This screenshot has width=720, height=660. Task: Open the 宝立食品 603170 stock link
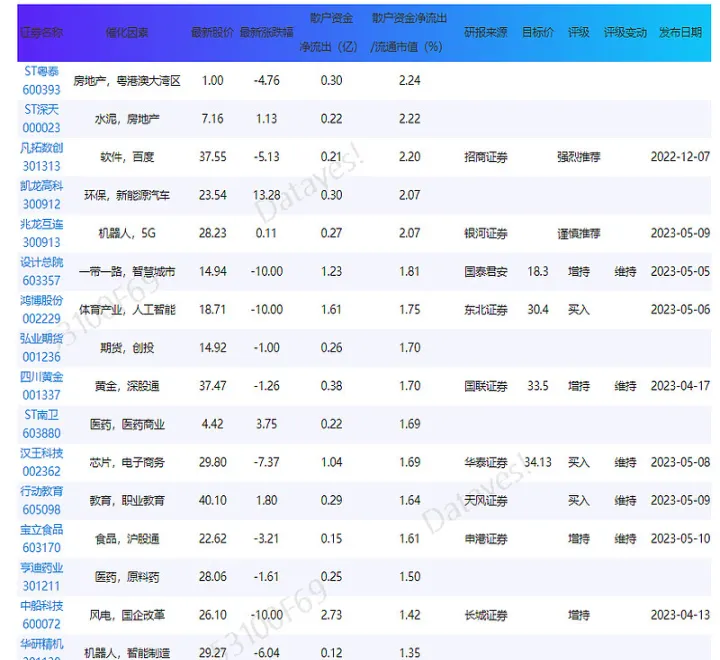pos(41,538)
